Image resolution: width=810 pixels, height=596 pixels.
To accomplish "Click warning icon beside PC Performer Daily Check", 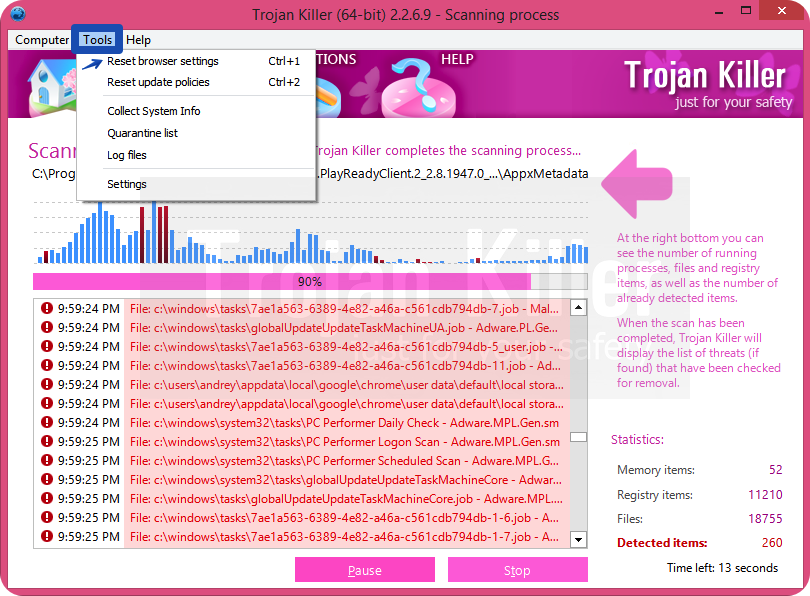I will pos(46,423).
